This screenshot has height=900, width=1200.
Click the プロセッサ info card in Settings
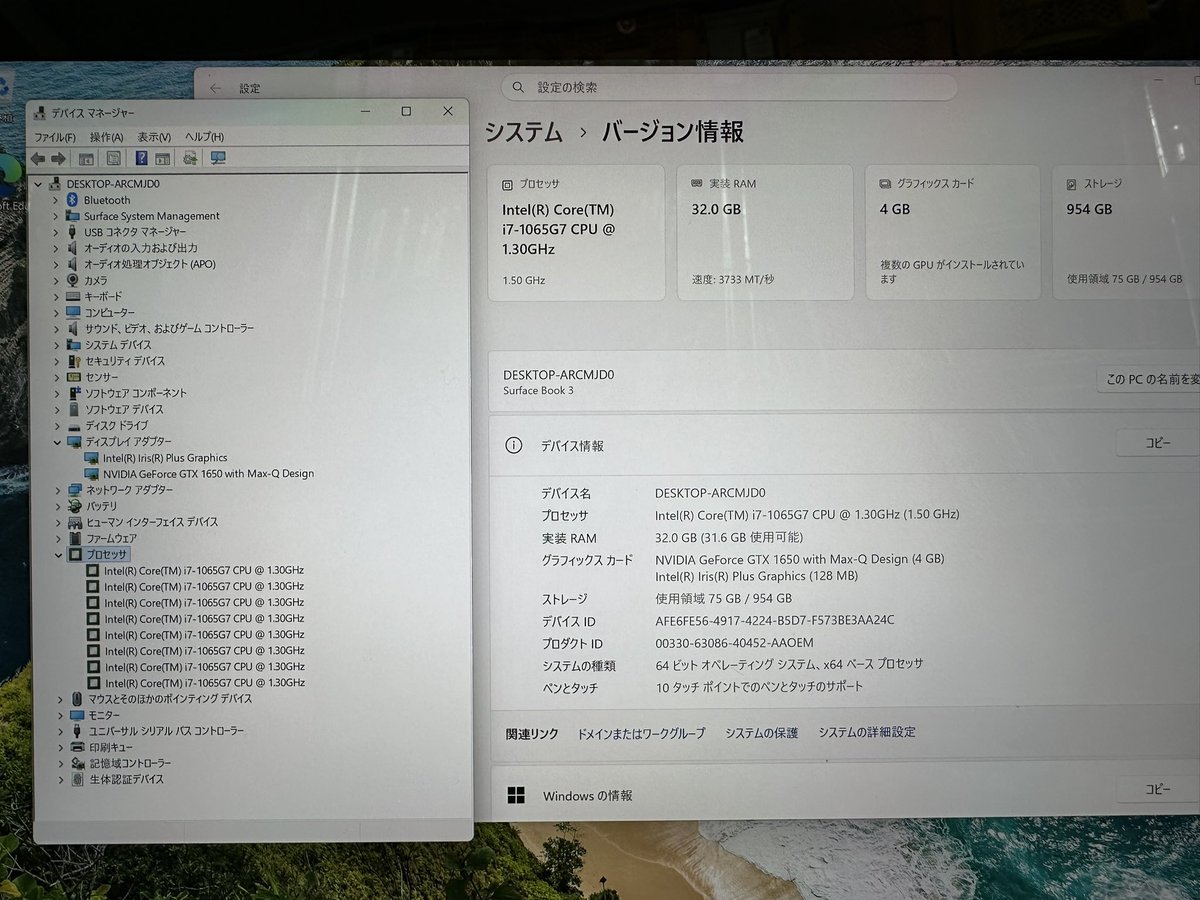click(576, 233)
